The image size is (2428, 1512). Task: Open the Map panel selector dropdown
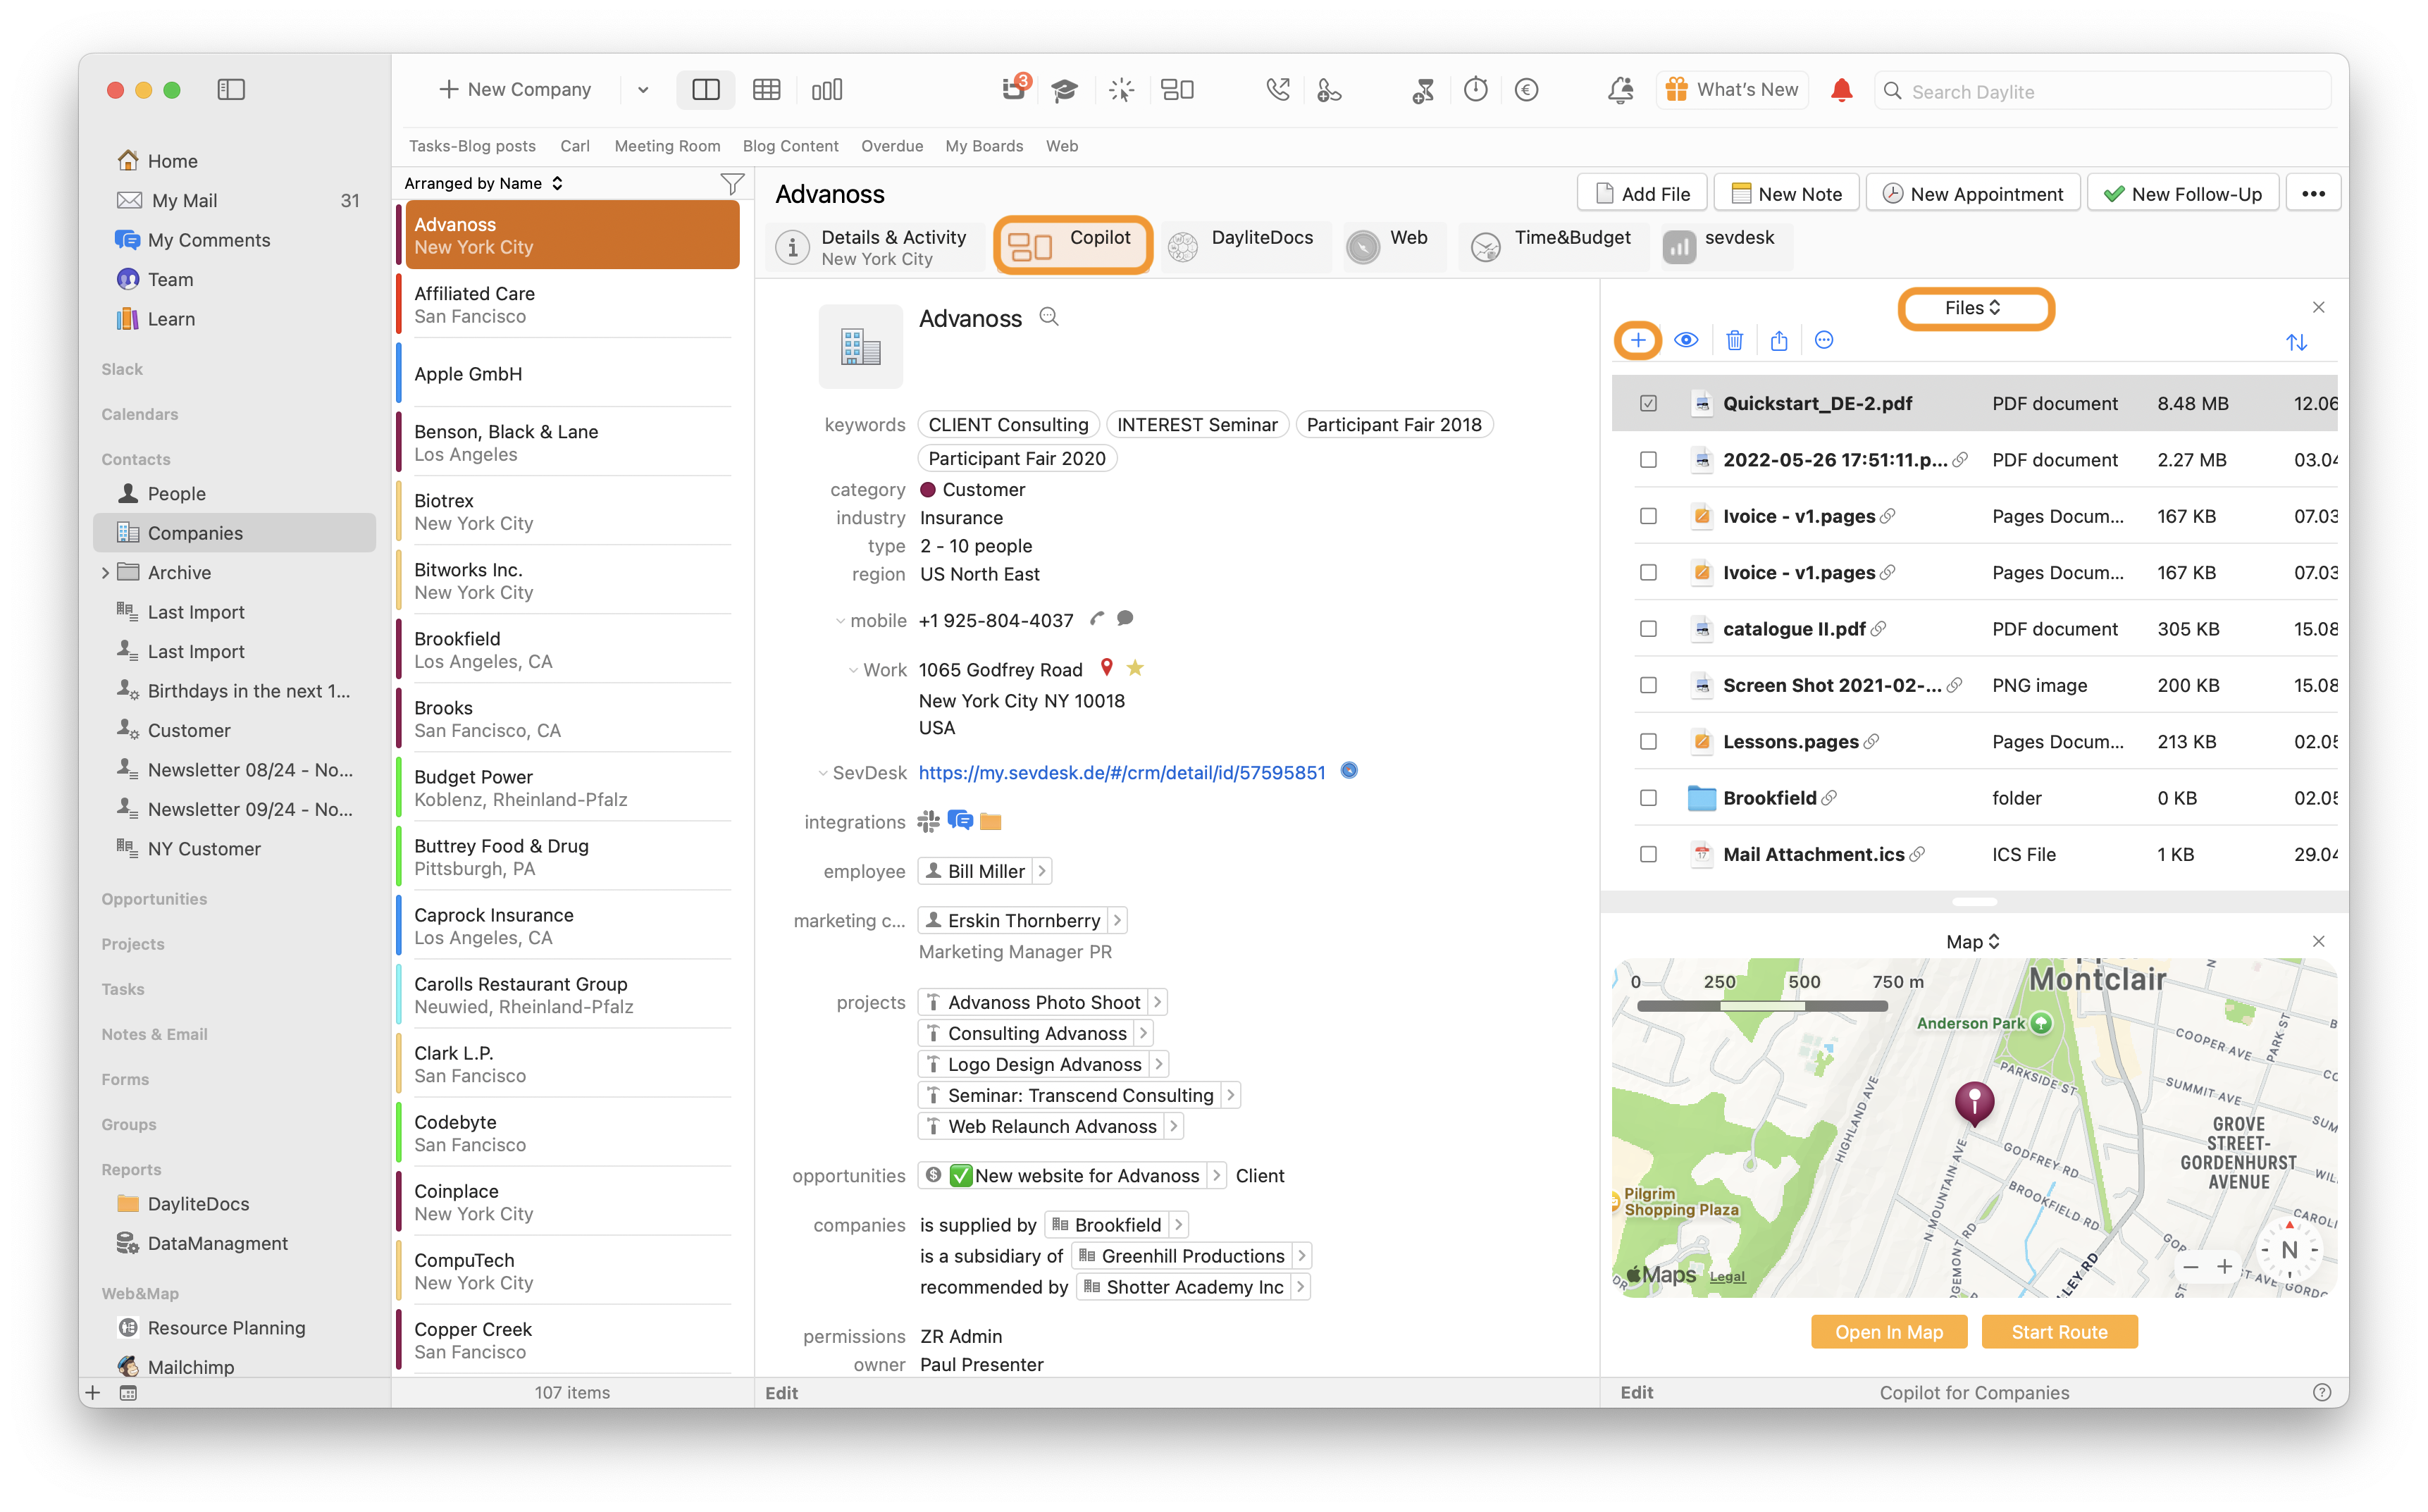(x=1972, y=942)
